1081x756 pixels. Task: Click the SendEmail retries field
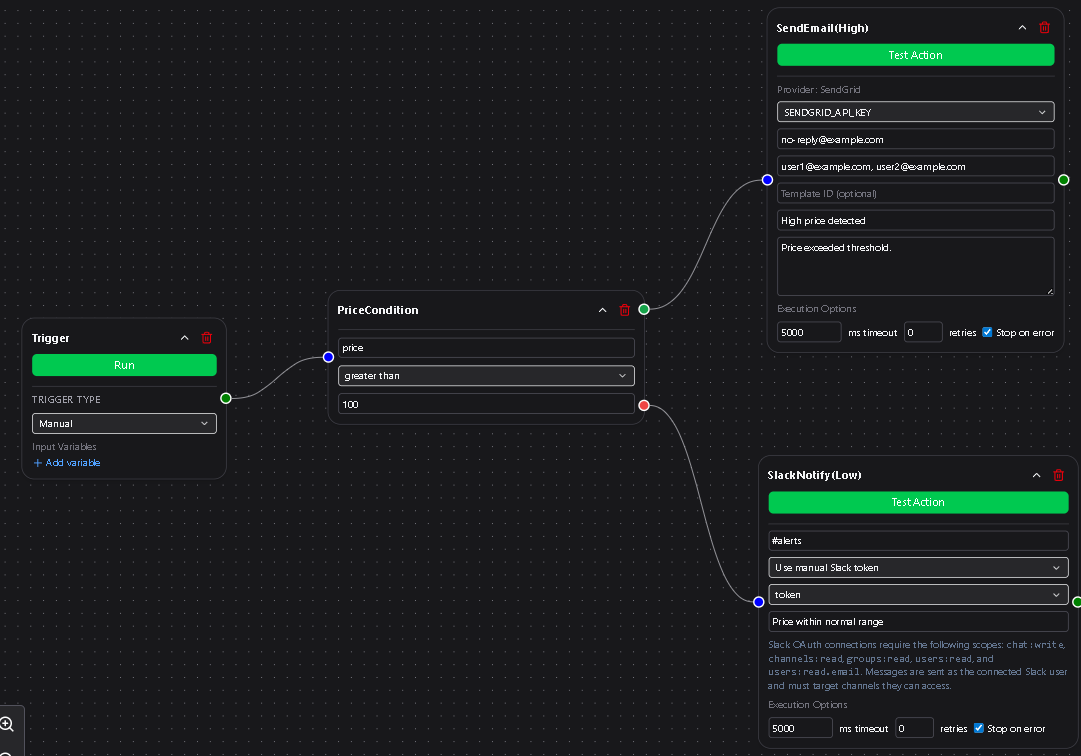click(x=923, y=332)
